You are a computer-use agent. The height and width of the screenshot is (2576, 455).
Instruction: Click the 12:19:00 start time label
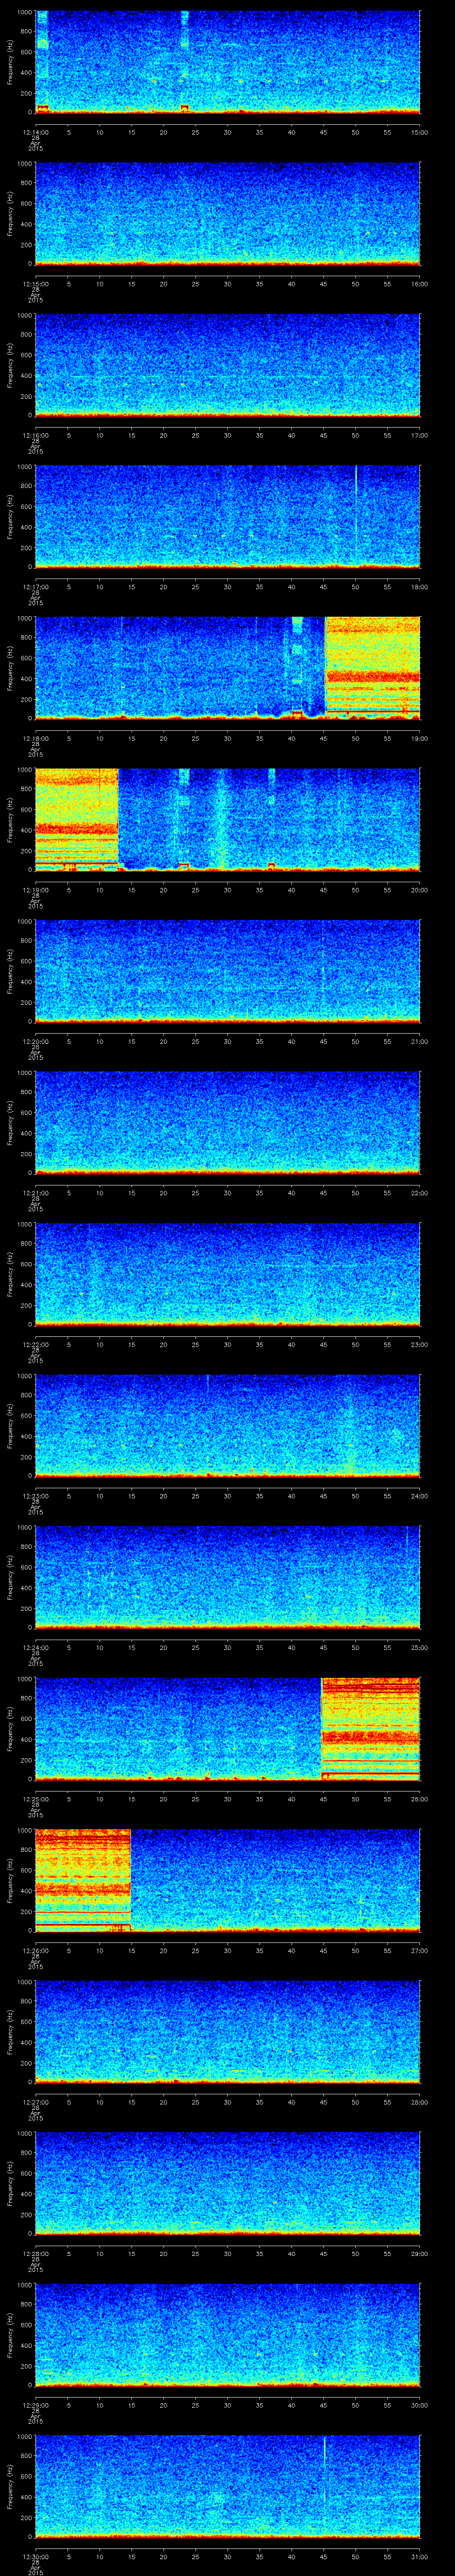35,890
